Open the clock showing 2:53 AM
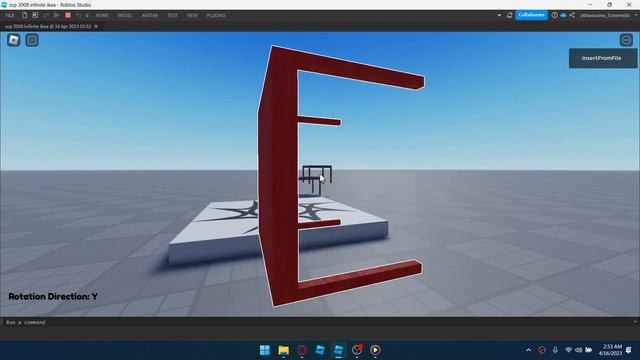The width and height of the screenshot is (640, 360). pos(611,350)
